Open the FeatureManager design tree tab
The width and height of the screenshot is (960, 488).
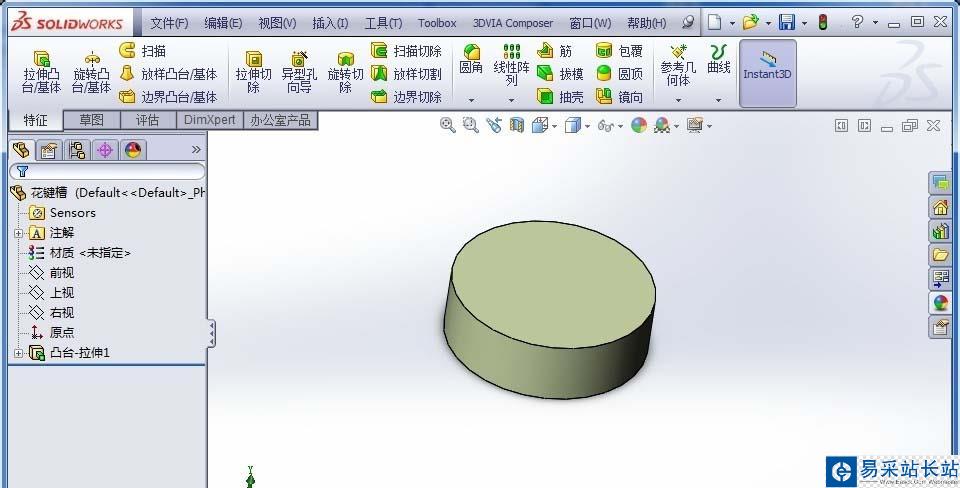coord(21,149)
